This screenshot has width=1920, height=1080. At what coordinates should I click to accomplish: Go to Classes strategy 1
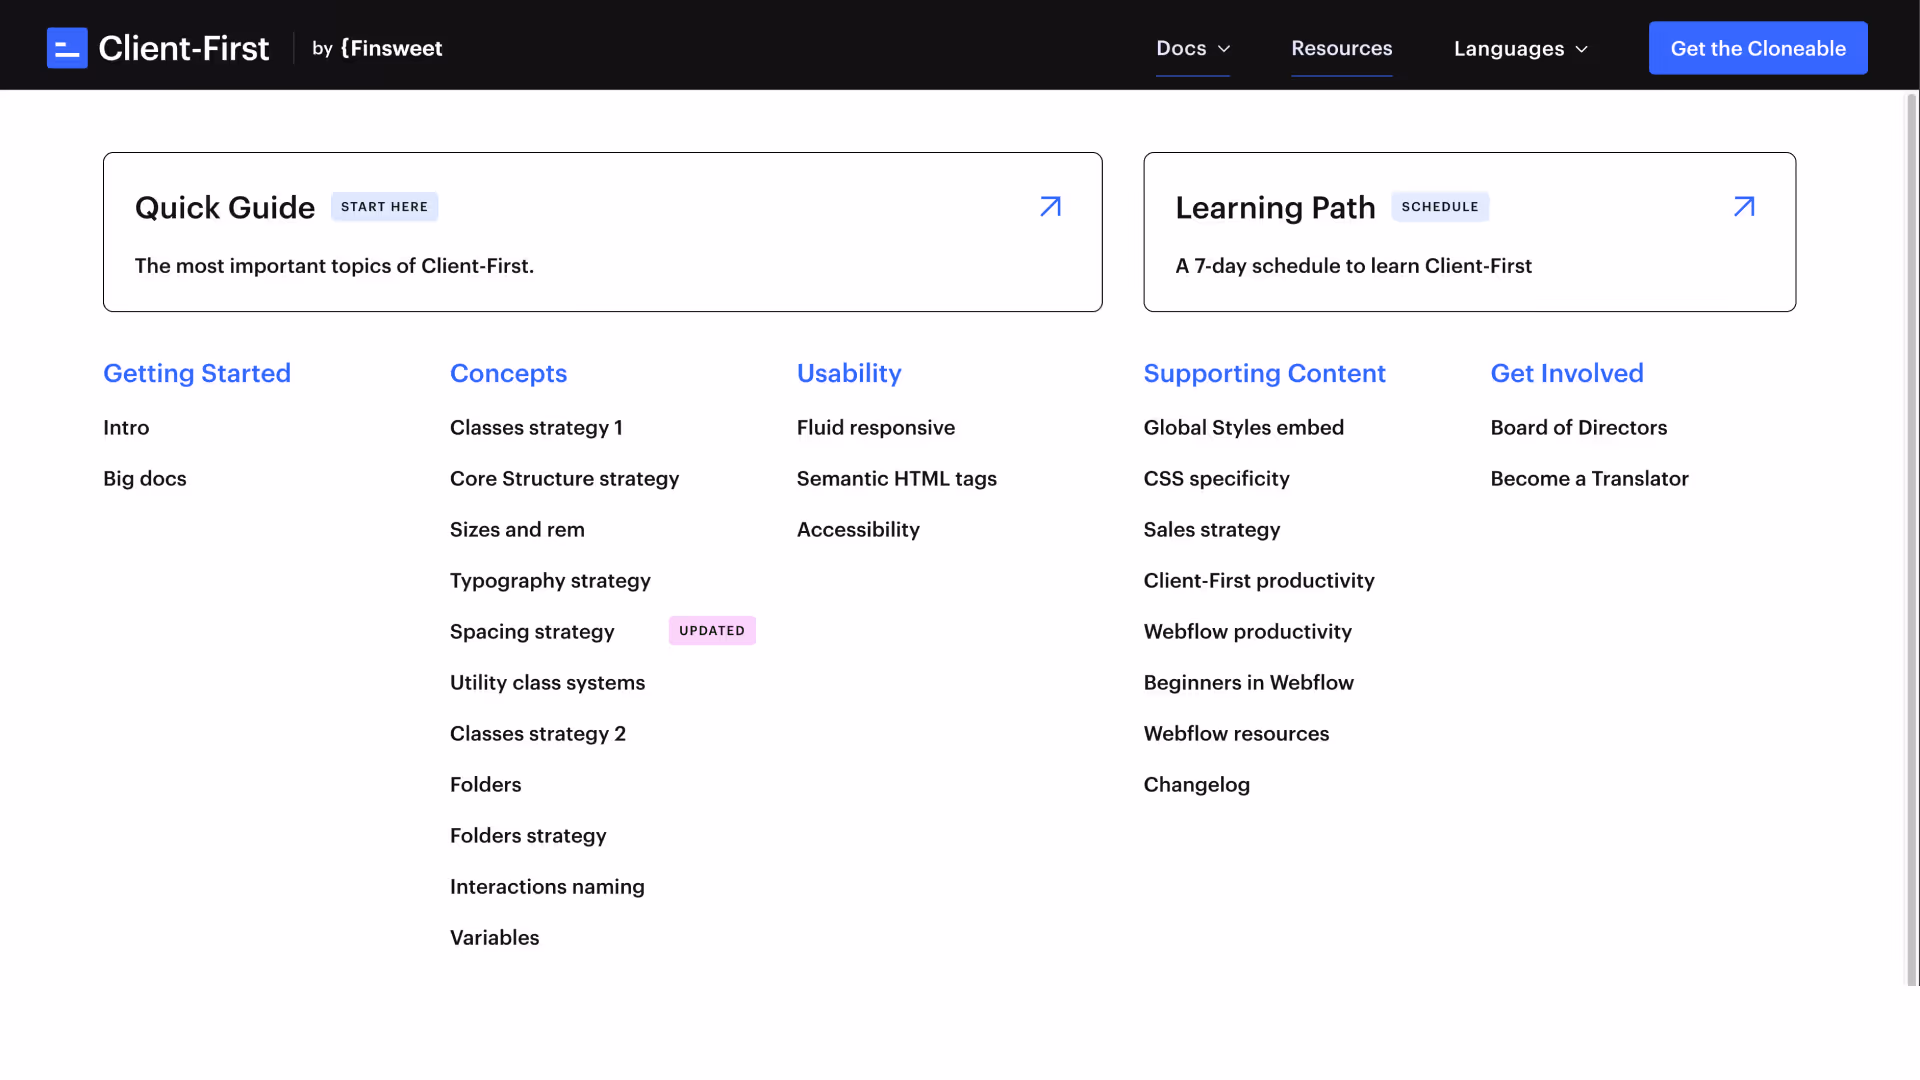coord(536,428)
